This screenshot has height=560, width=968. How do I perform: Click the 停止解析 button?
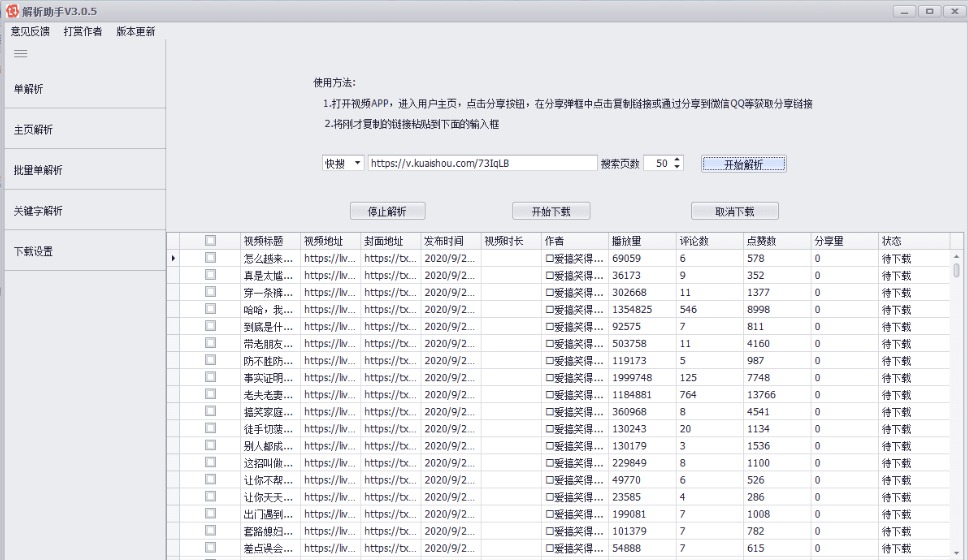(388, 211)
